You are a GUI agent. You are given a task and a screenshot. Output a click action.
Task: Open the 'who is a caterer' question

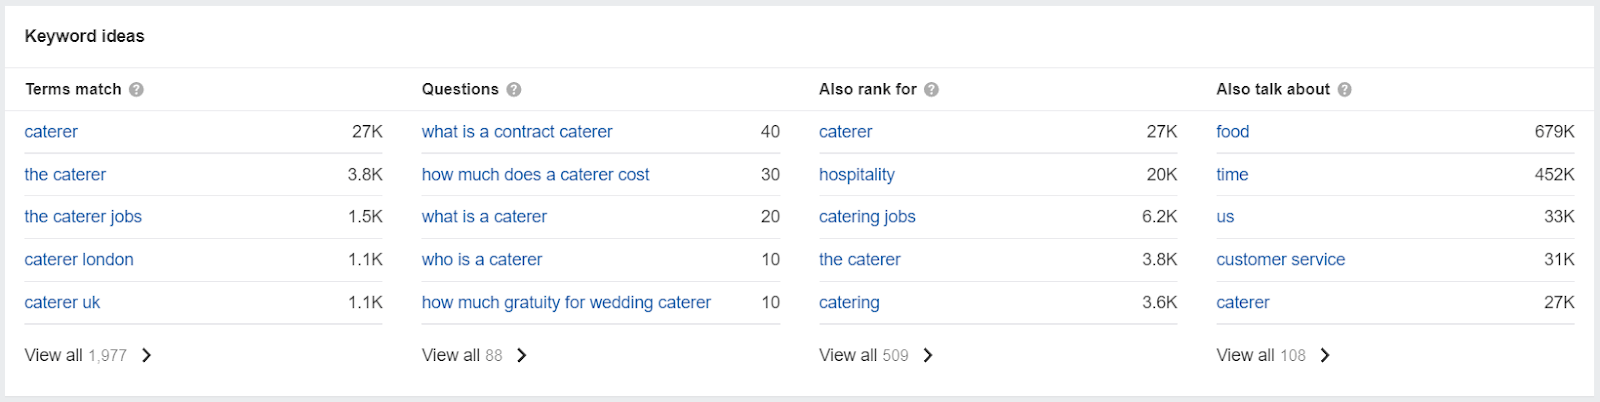pos(482,260)
